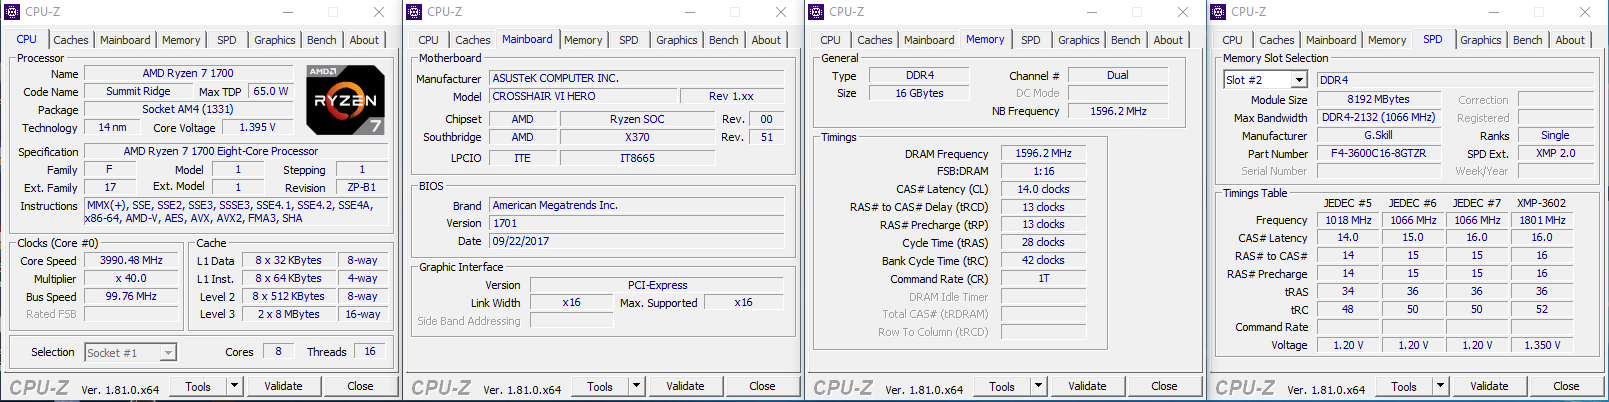1609x402 pixels.
Task: Click the Tools button in the CPU window
Action: click(x=198, y=386)
